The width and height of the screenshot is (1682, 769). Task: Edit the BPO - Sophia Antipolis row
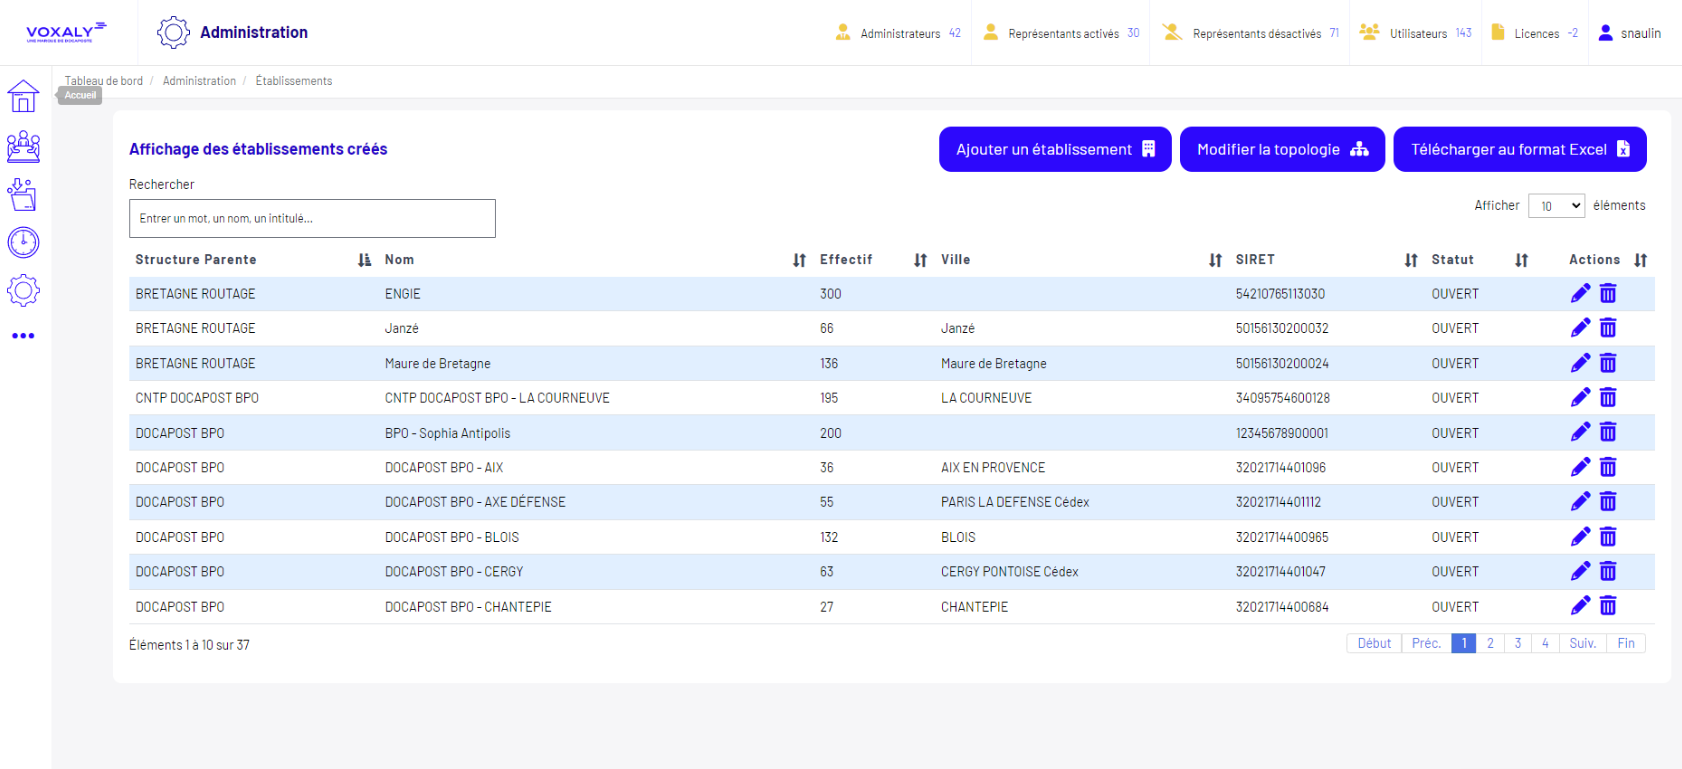pyautogui.click(x=1580, y=432)
